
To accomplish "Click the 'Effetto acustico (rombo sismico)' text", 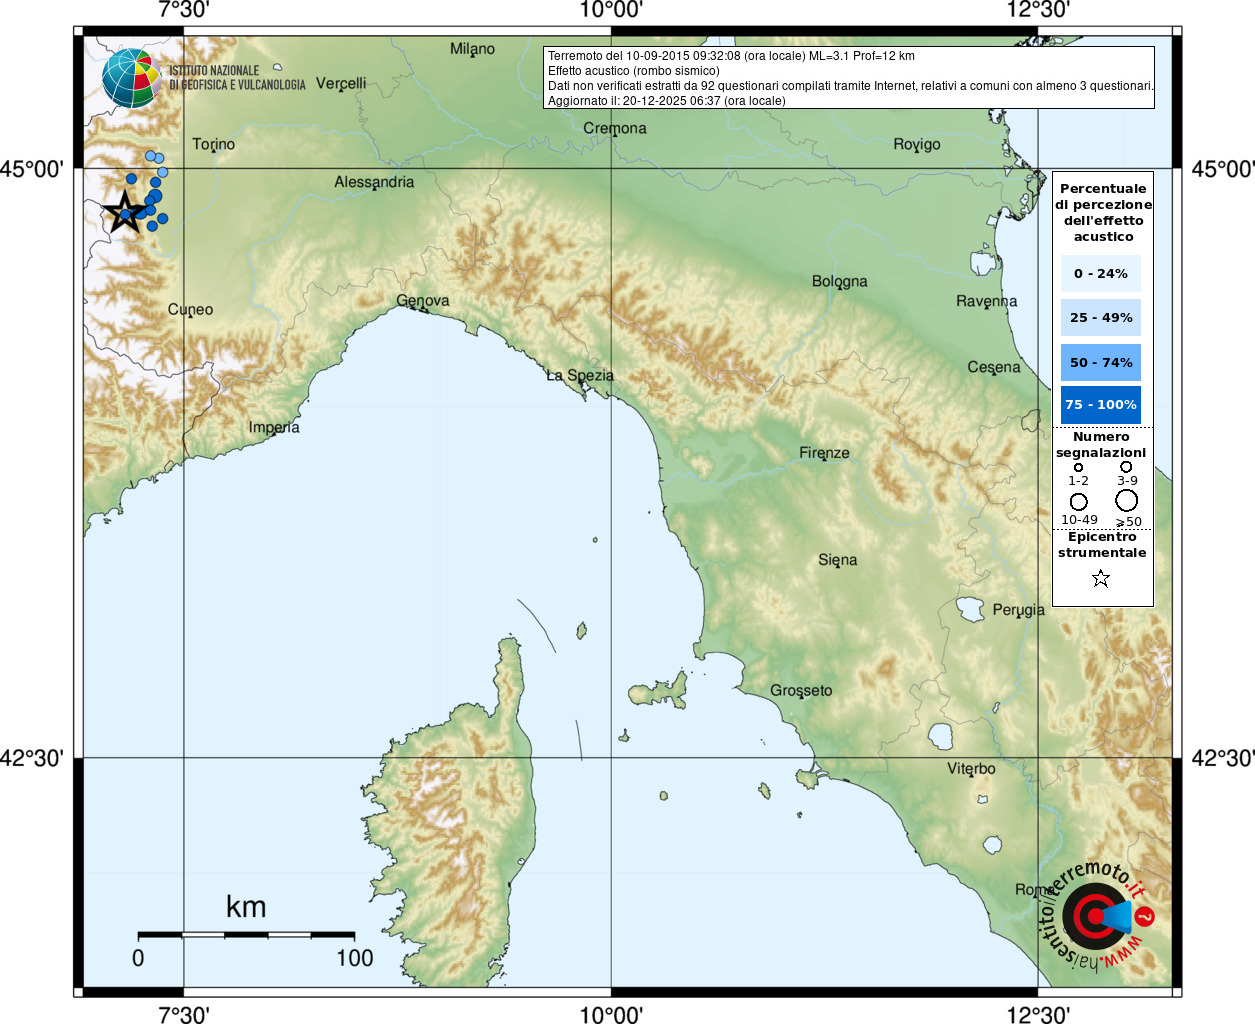I will 634,71.
